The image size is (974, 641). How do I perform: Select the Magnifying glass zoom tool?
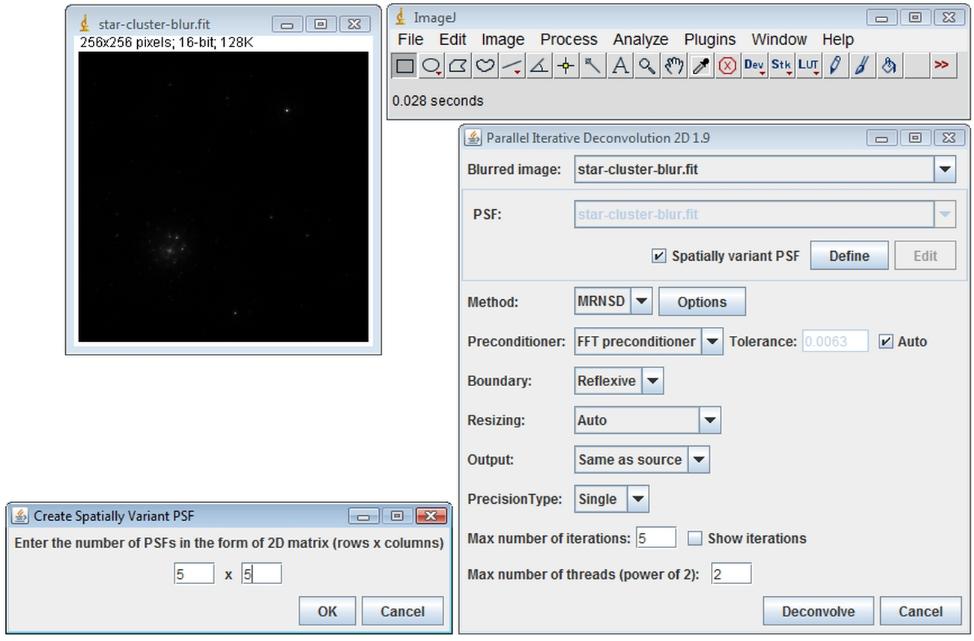tap(647, 65)
